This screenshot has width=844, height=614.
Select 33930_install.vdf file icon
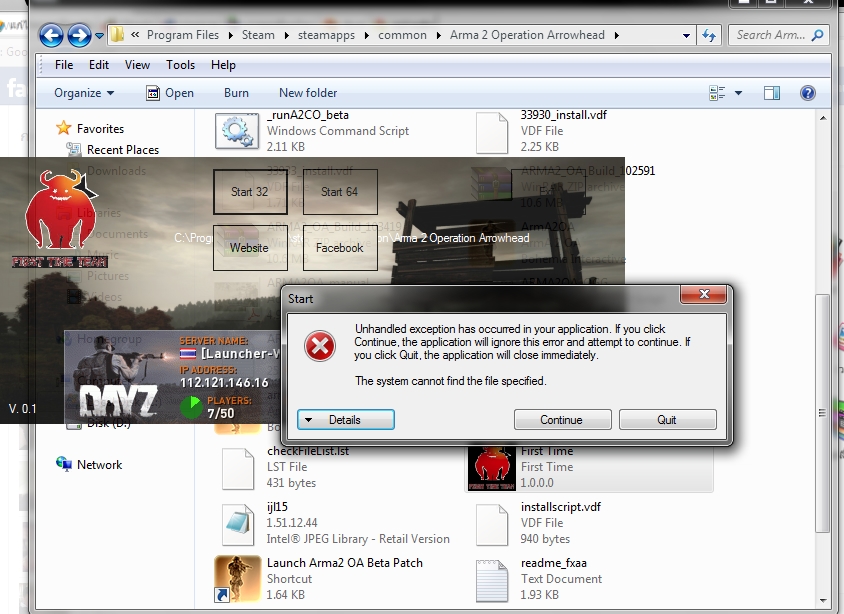(492, 133)
